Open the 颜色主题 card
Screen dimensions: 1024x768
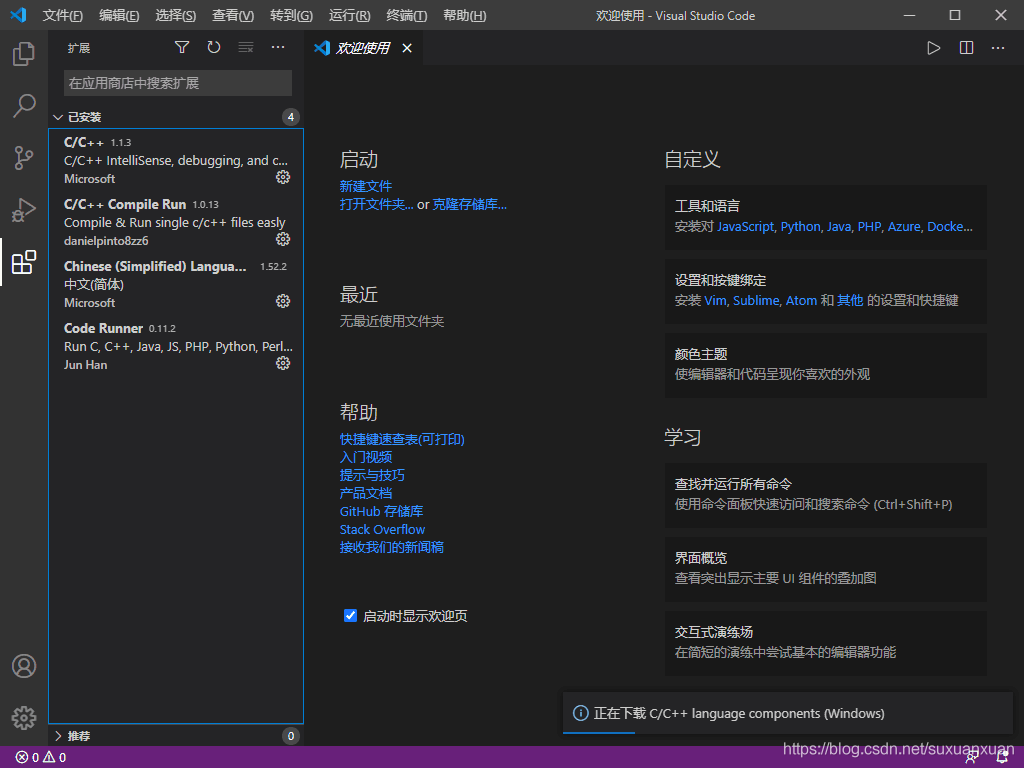click(825, 365)
